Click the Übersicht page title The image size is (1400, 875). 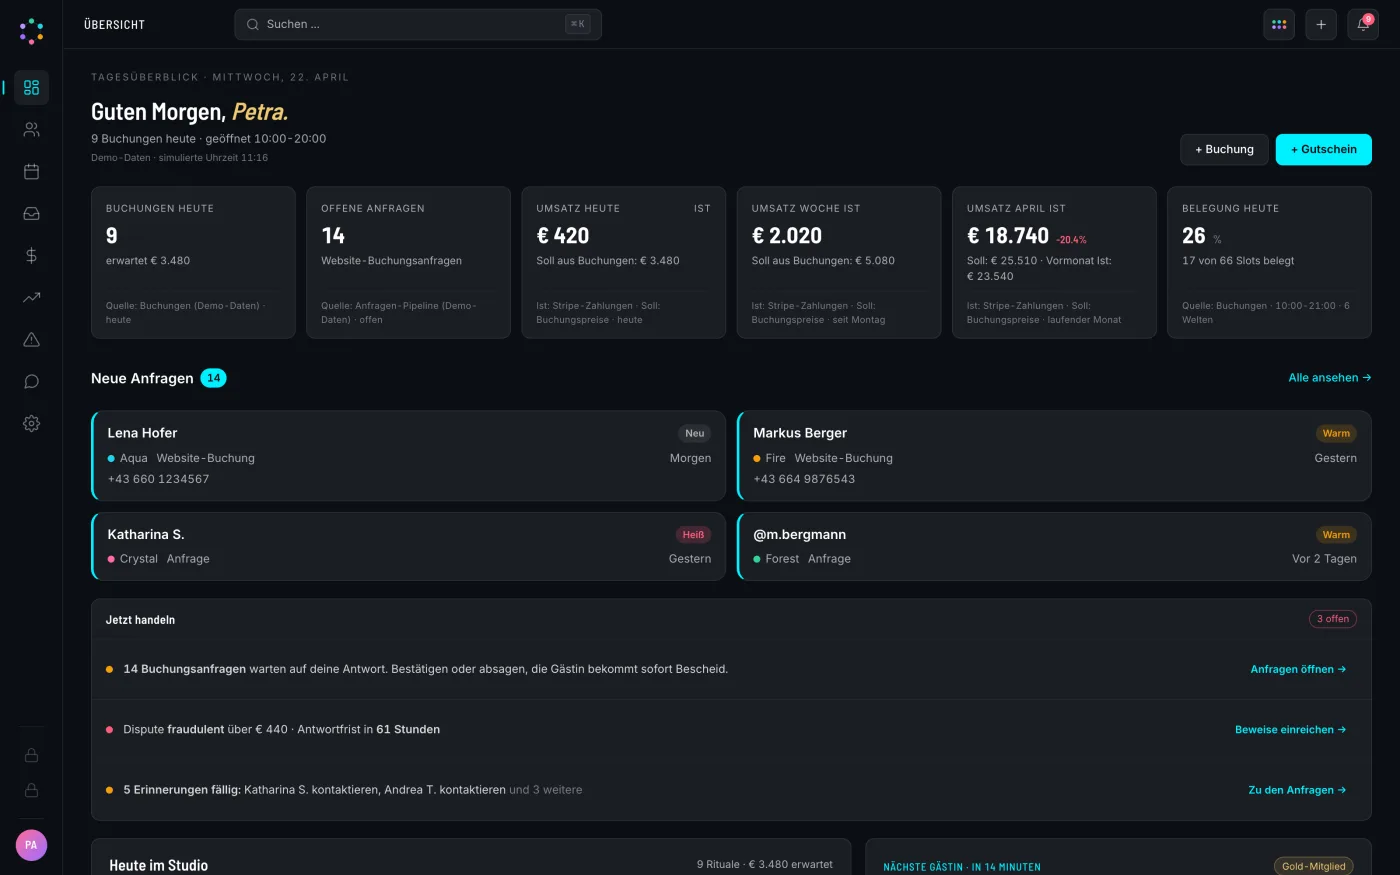[115, 25]
